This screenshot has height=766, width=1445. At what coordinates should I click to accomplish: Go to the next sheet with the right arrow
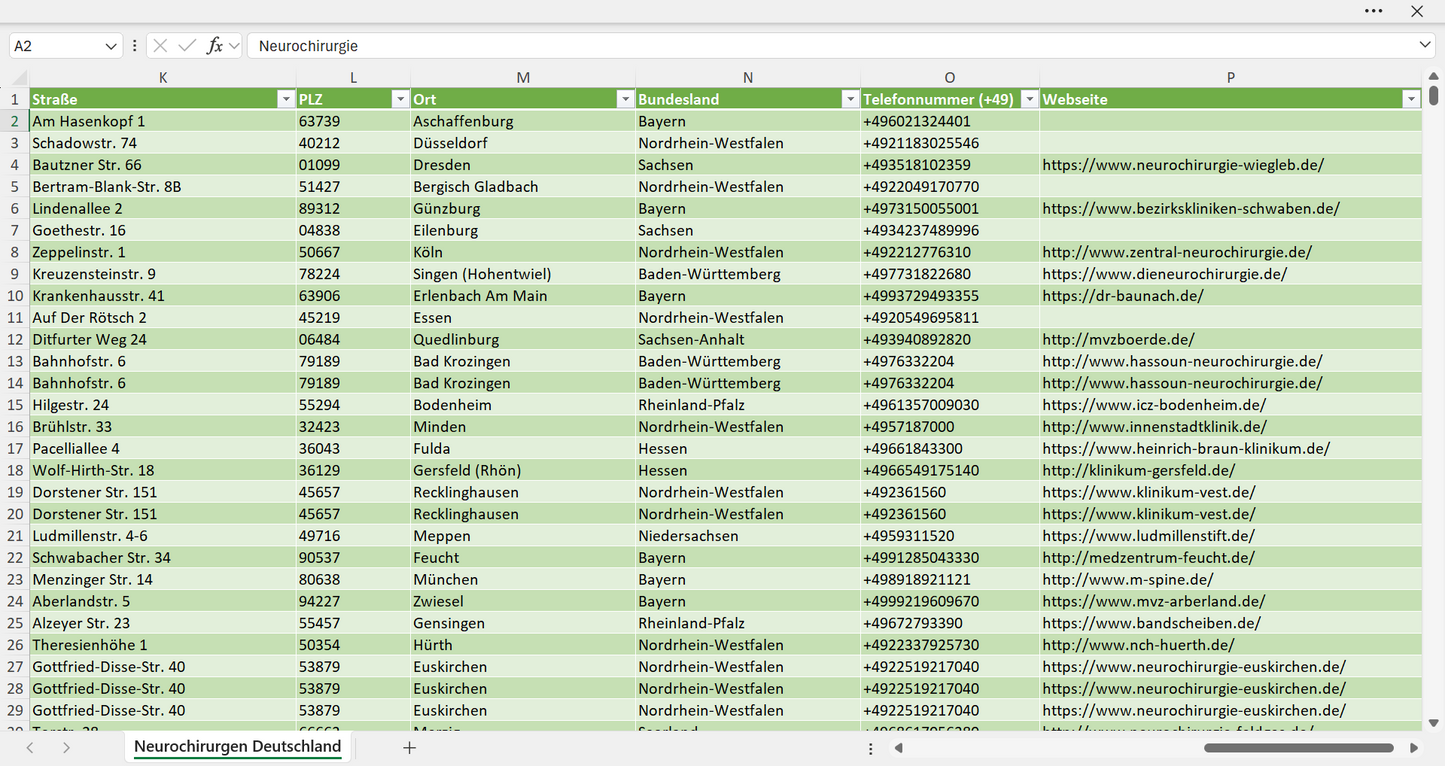(66, 748)
